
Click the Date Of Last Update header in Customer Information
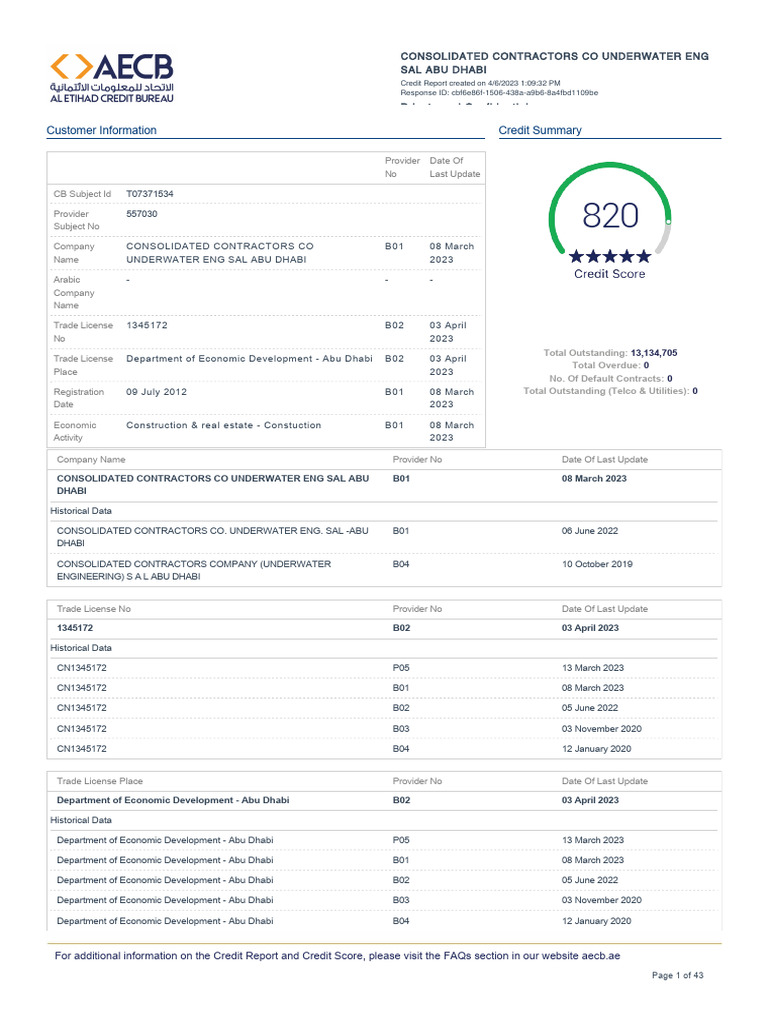(455, 167)
